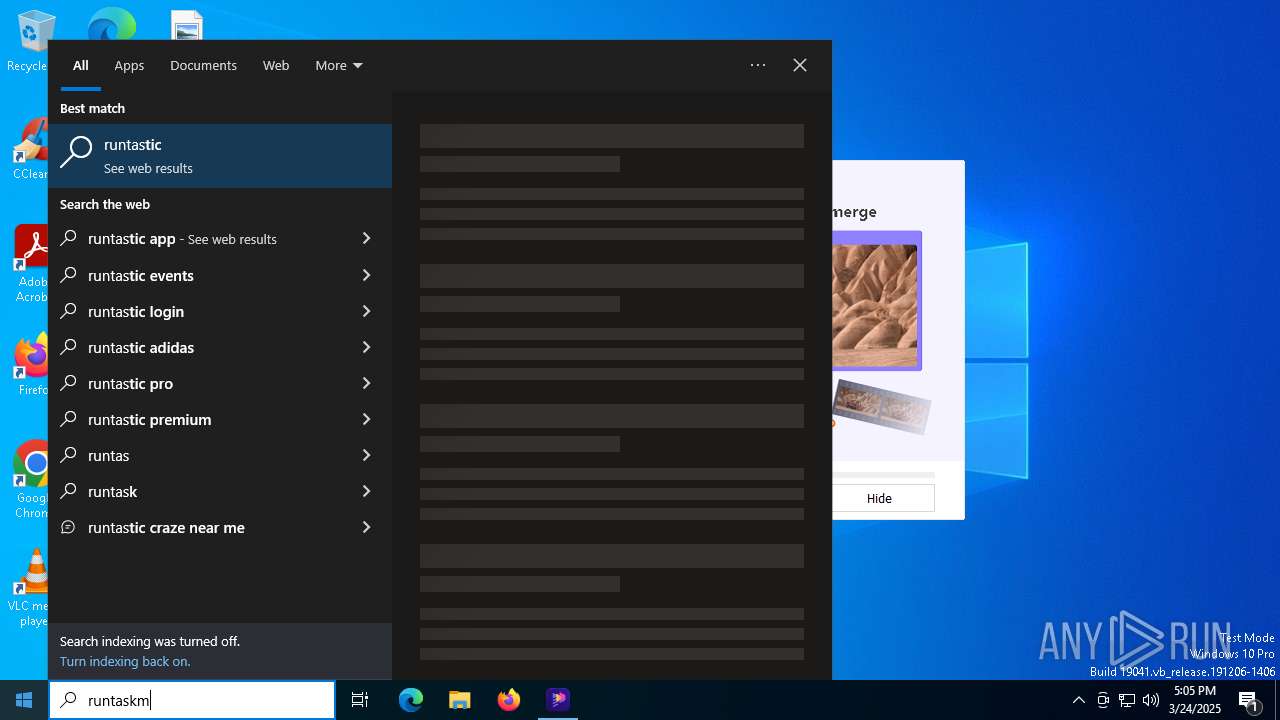Open the Windows Start menu
Screen dimensions: 1280x720
pos(24,700)
